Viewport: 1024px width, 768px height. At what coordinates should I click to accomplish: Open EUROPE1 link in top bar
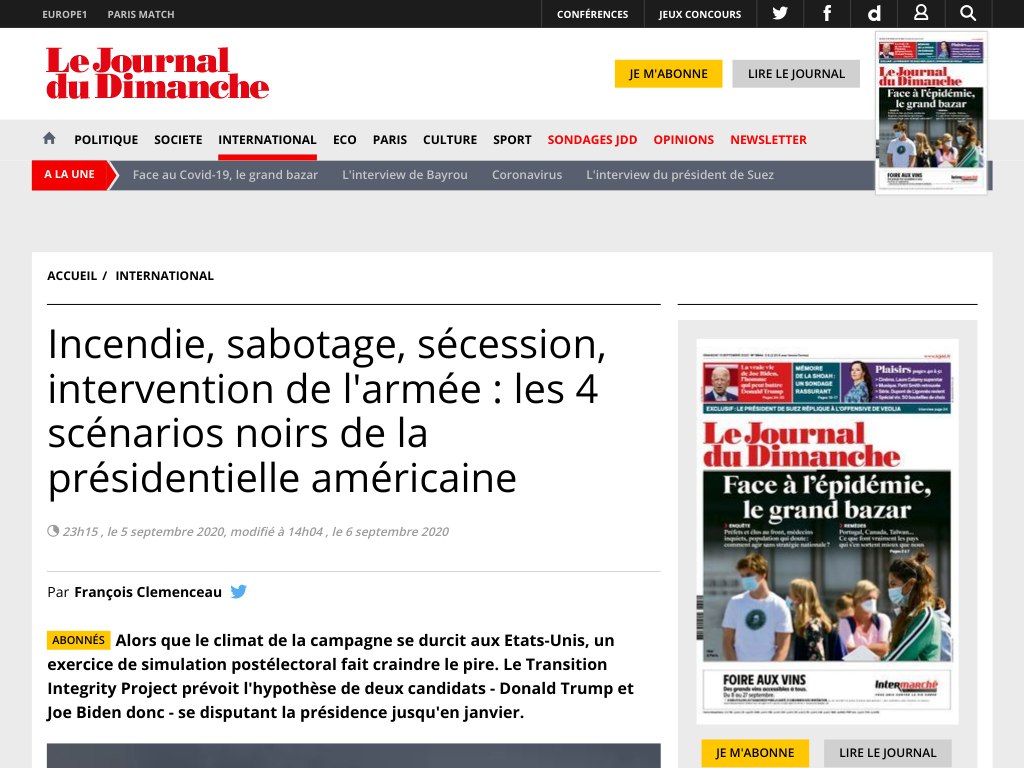click(65, 14)
